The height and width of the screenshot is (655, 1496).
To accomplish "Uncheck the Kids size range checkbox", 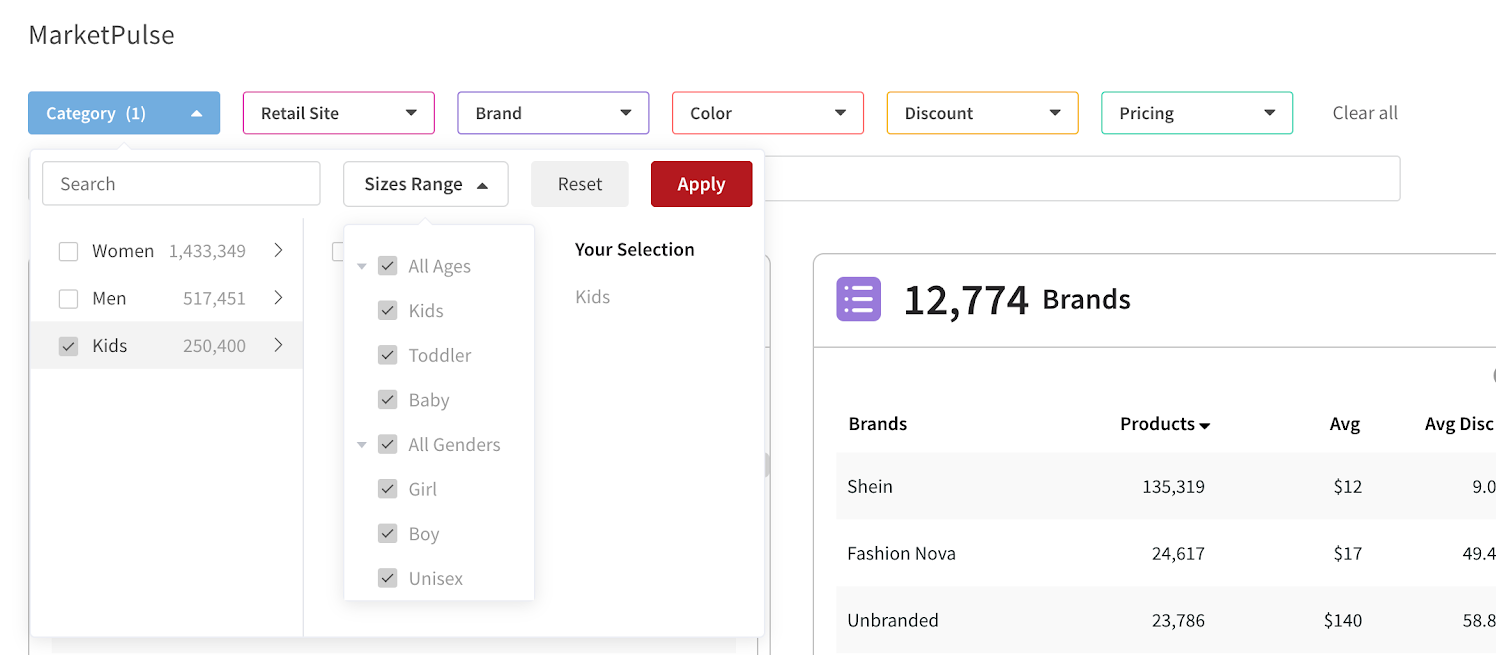I will click(x=388, y=311).
